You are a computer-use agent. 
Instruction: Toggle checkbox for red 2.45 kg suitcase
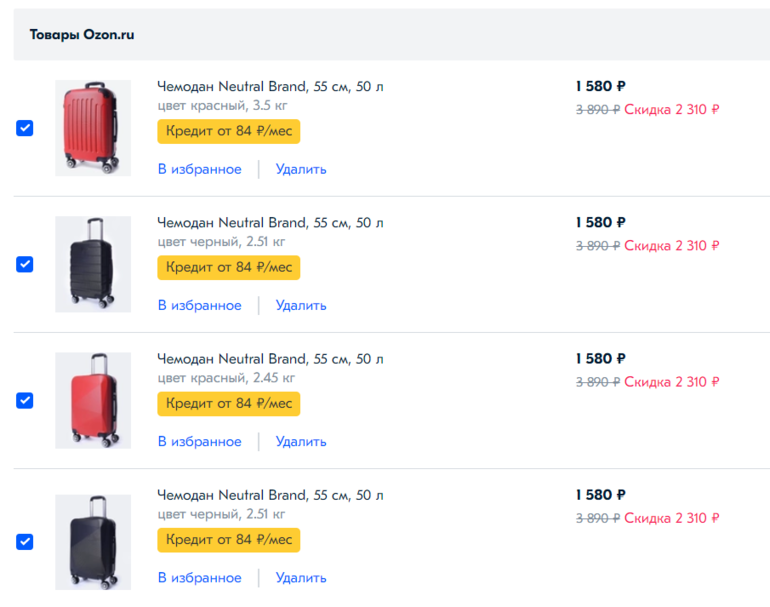point(25,400)
